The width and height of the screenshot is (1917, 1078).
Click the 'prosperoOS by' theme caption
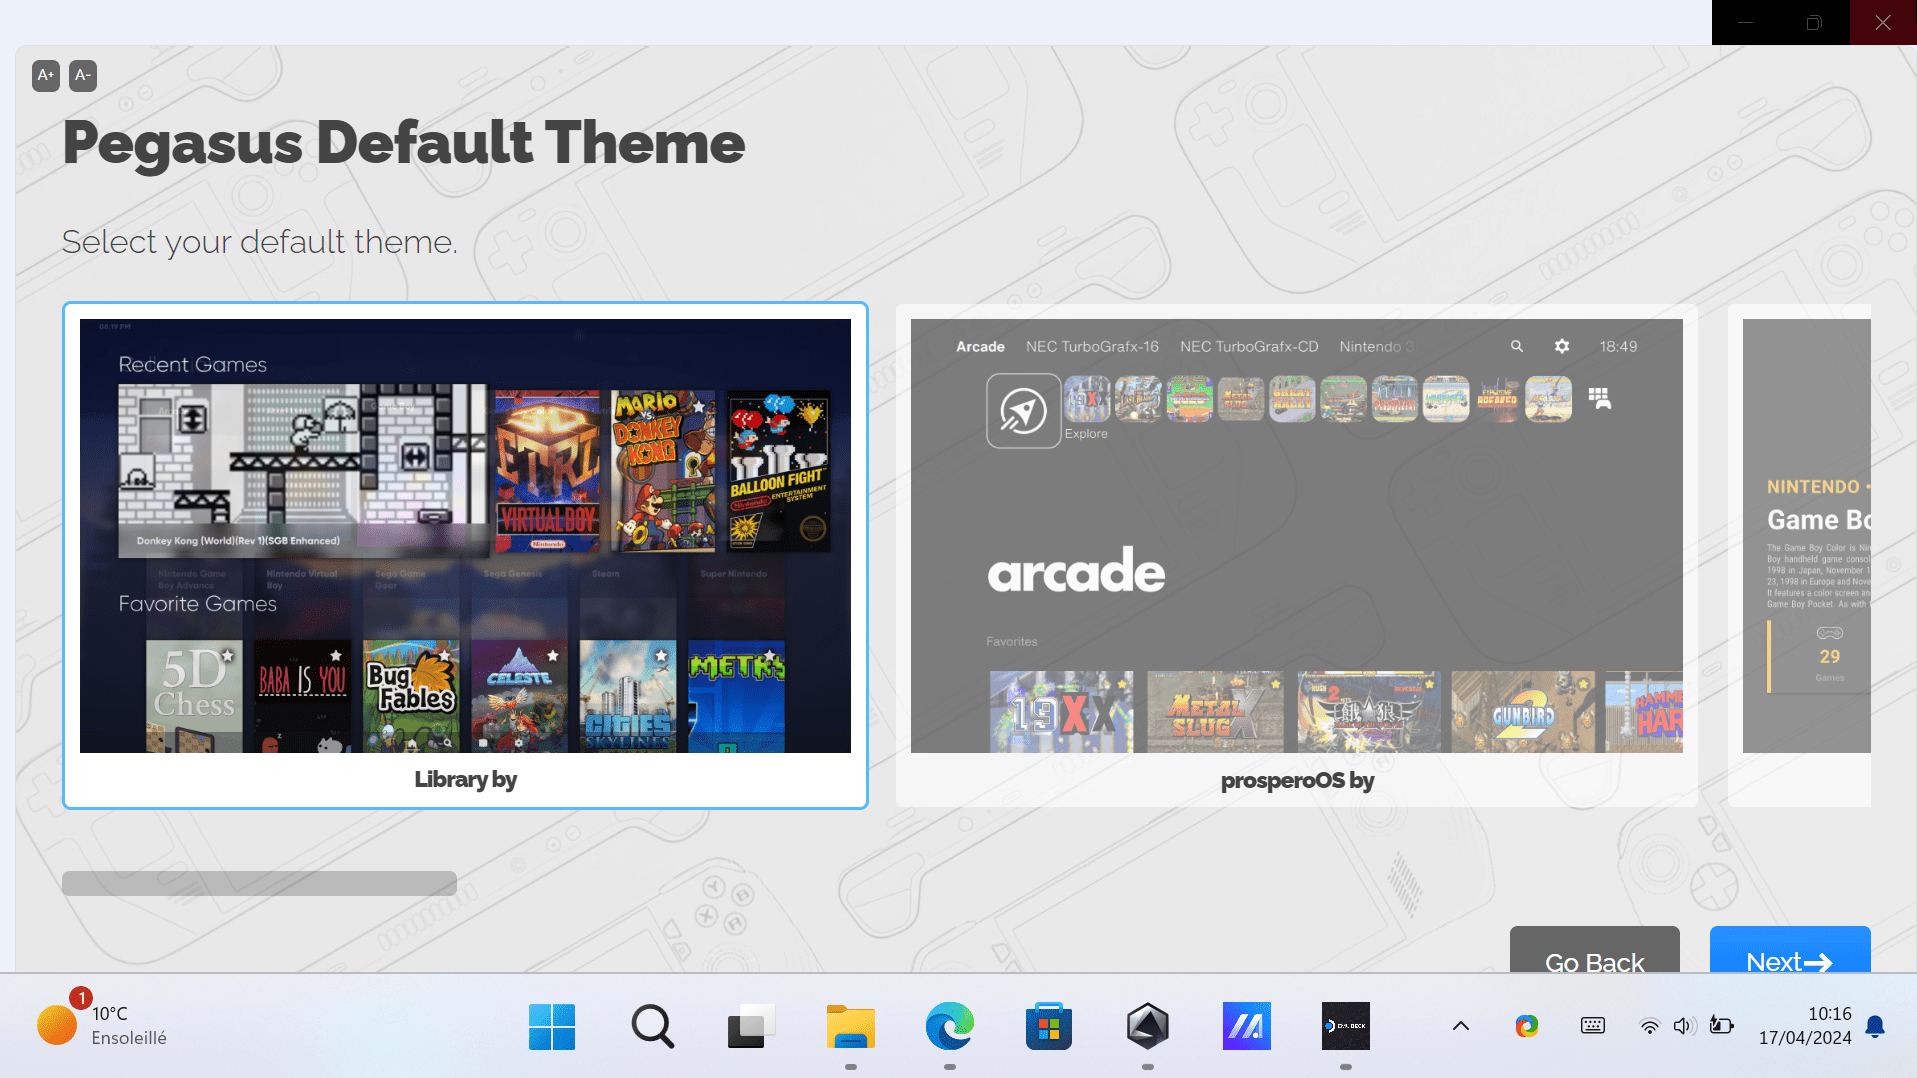click(1297, 780)
